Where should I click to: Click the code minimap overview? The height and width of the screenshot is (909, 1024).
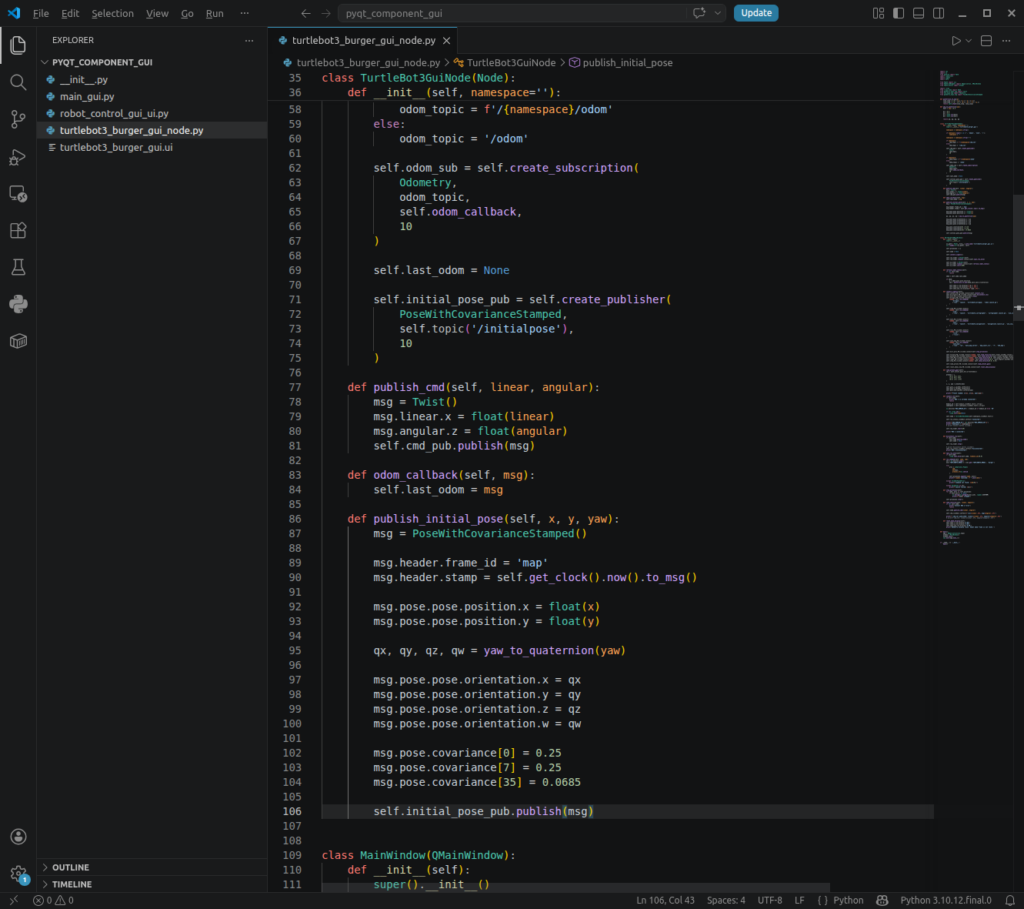coord(976,307)
